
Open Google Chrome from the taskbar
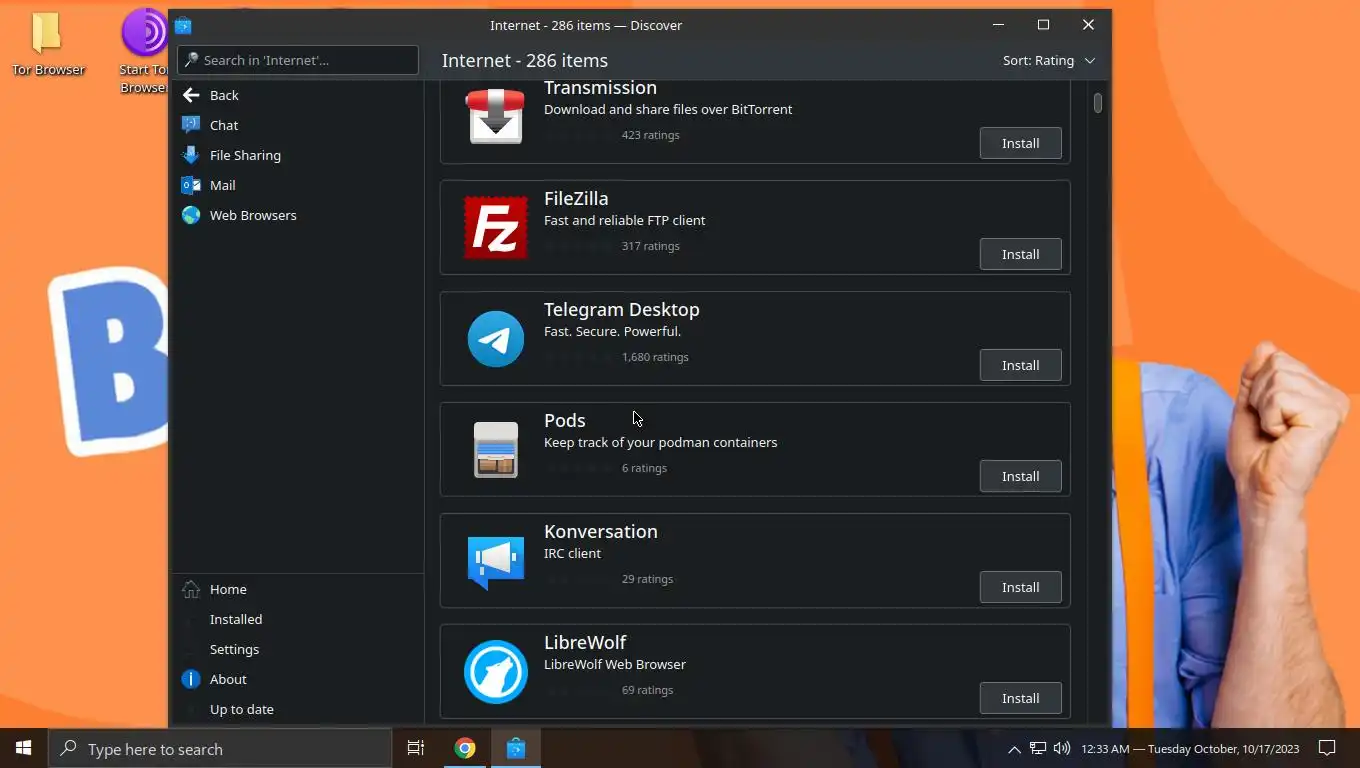pyautogui.click(x=465, y=748)
